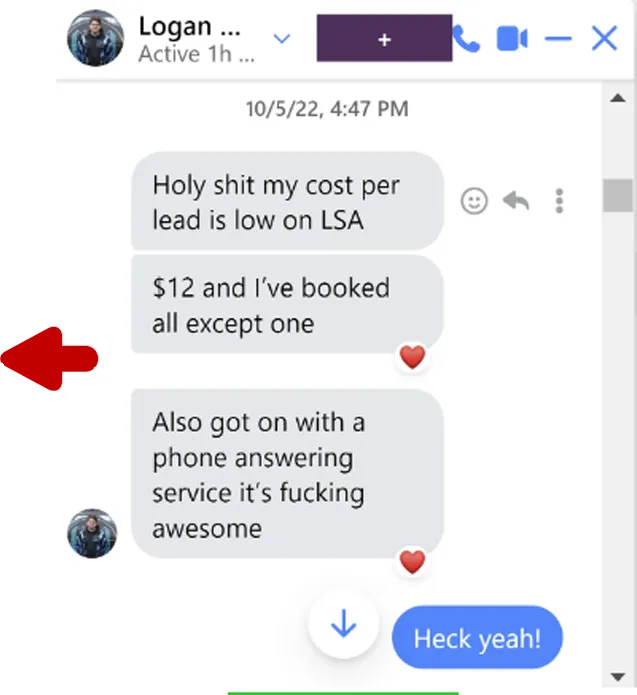Close the Logan chat window

point(604,39)
